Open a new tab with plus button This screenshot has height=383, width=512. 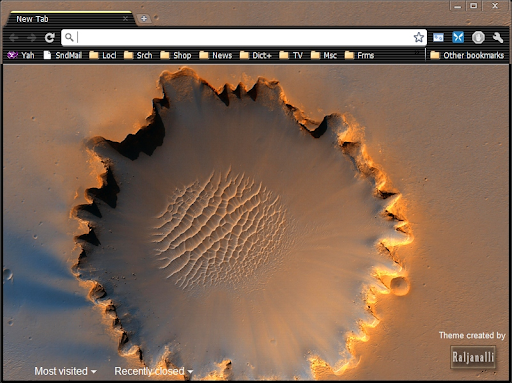144,19
